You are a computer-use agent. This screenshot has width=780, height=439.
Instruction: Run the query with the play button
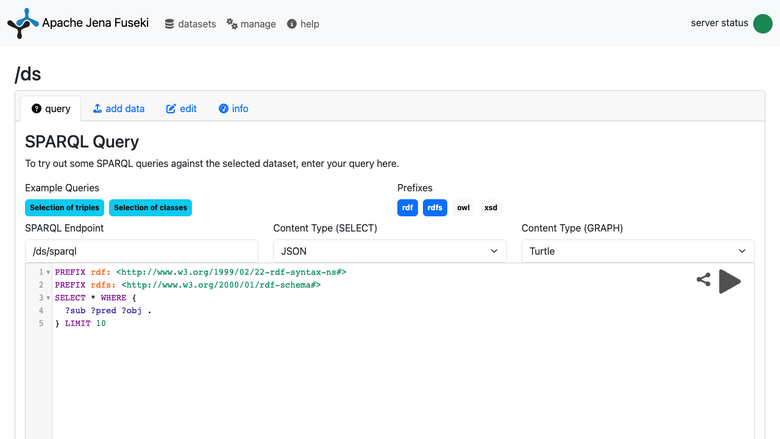(x=730, y=281)
